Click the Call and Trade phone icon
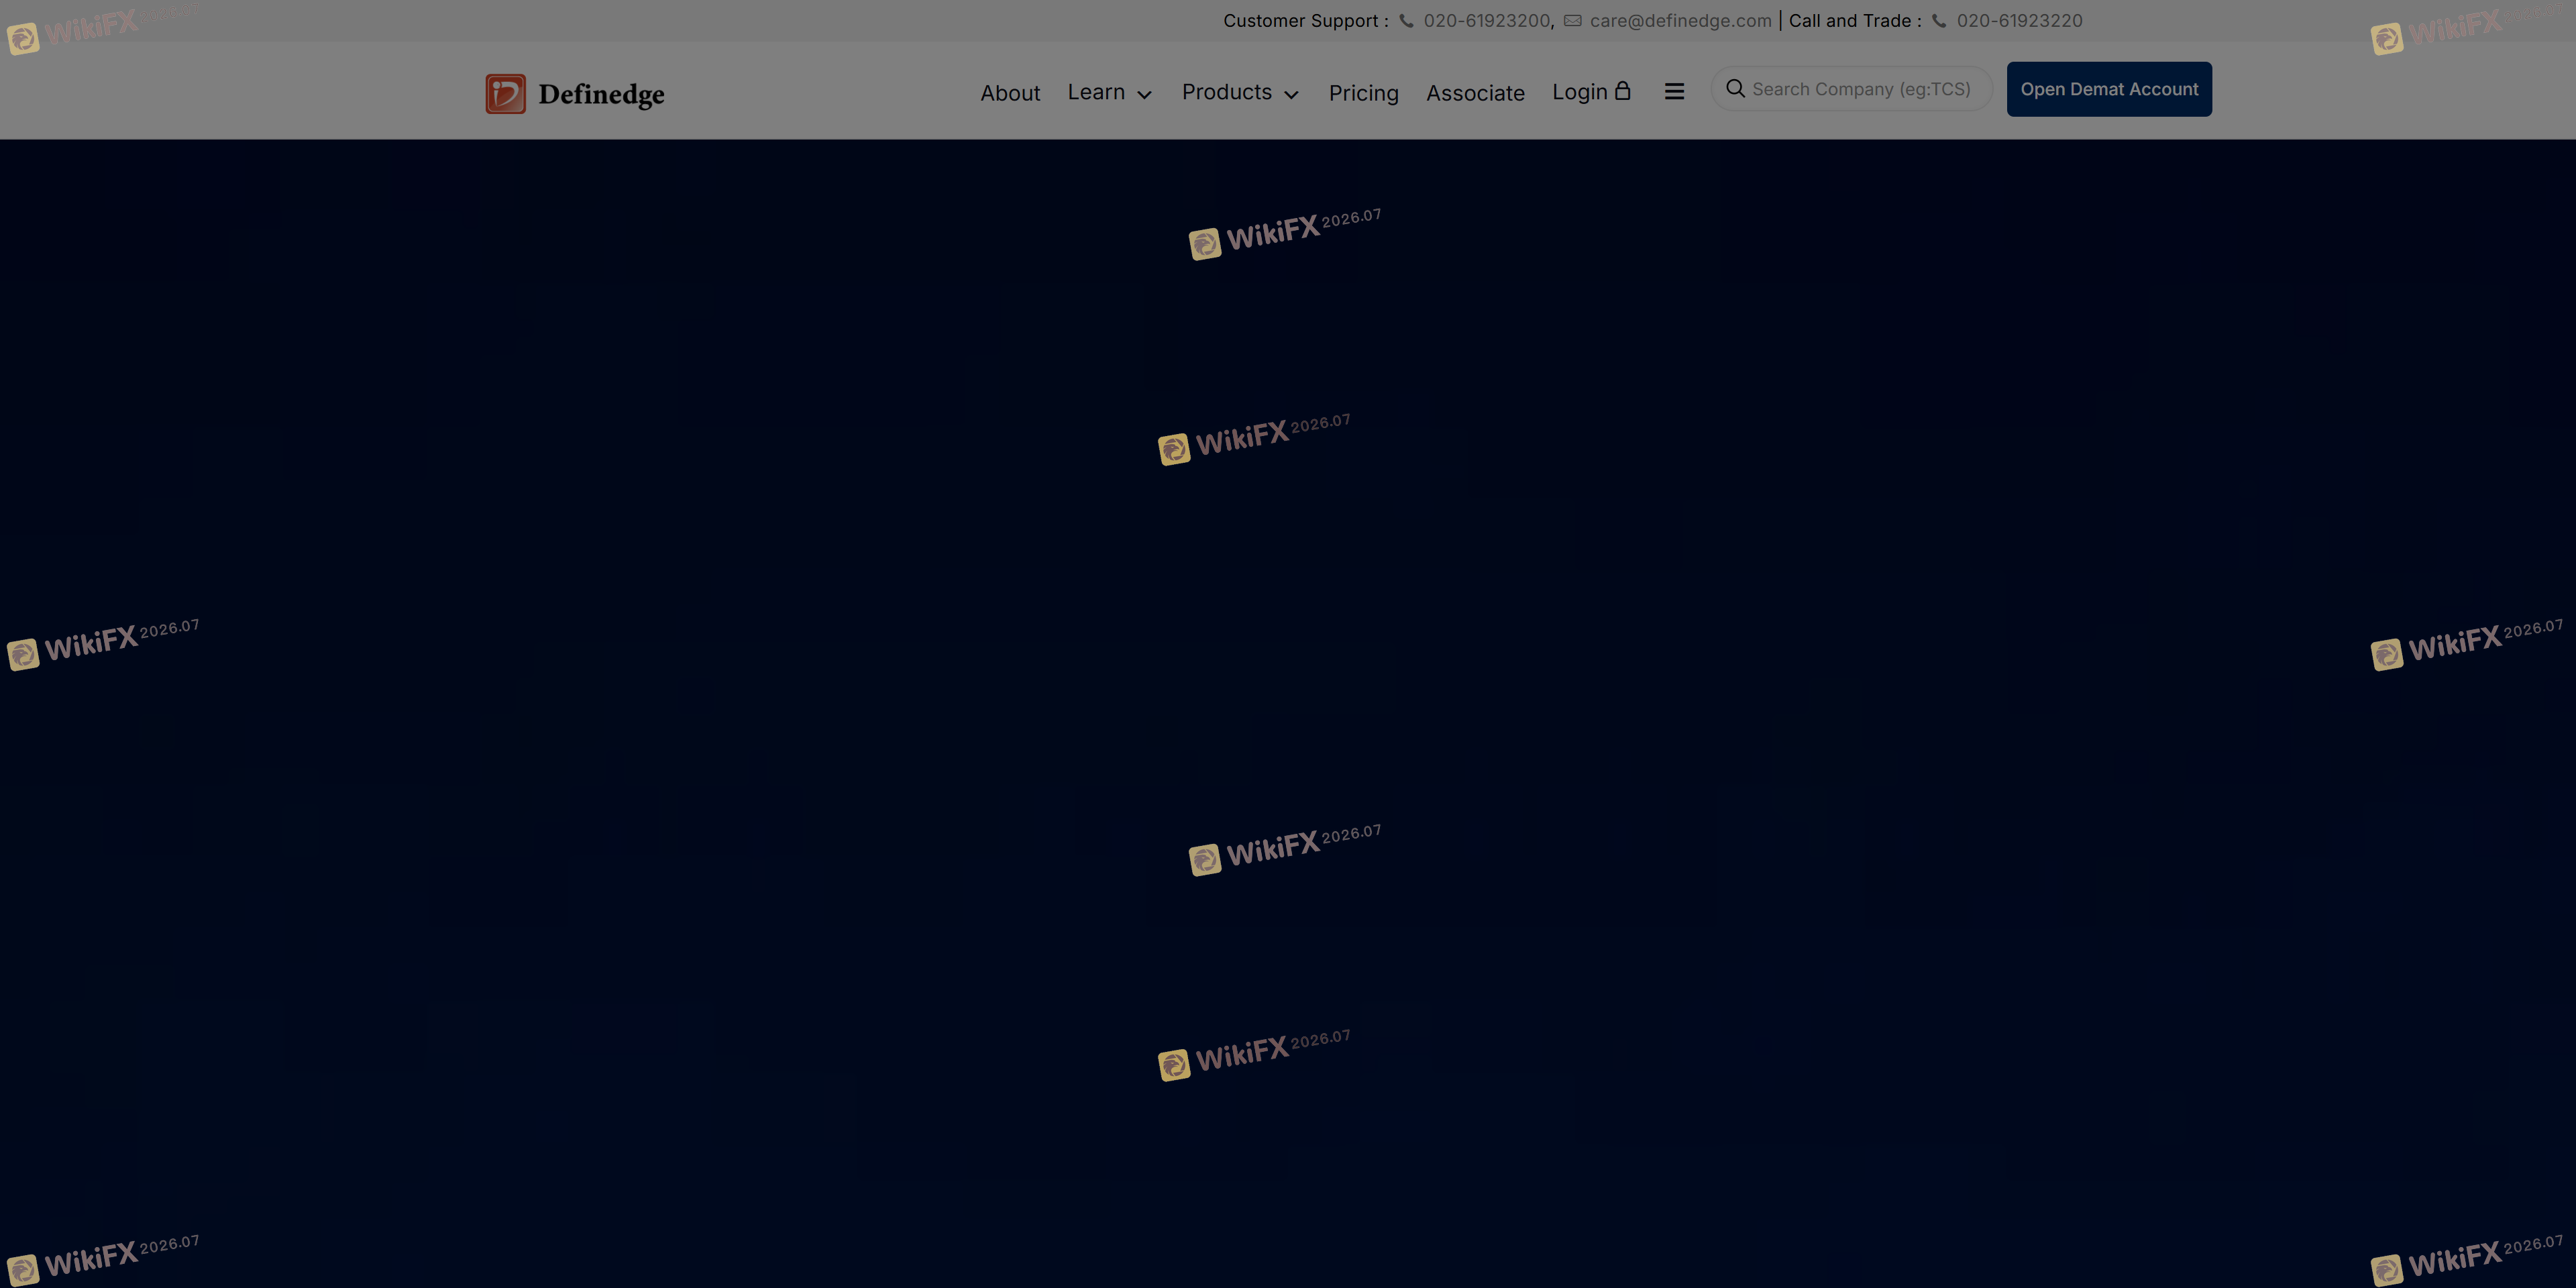The width and height of the screenshot is (2576, 1288). click(x=1938, y=21)
